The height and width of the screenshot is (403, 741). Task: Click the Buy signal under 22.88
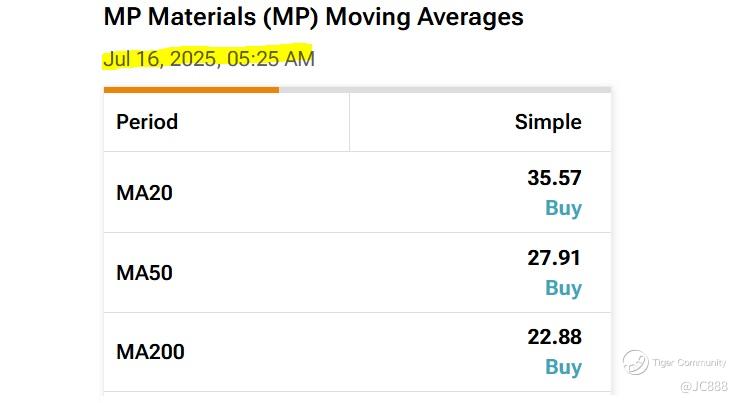point(563,367)
